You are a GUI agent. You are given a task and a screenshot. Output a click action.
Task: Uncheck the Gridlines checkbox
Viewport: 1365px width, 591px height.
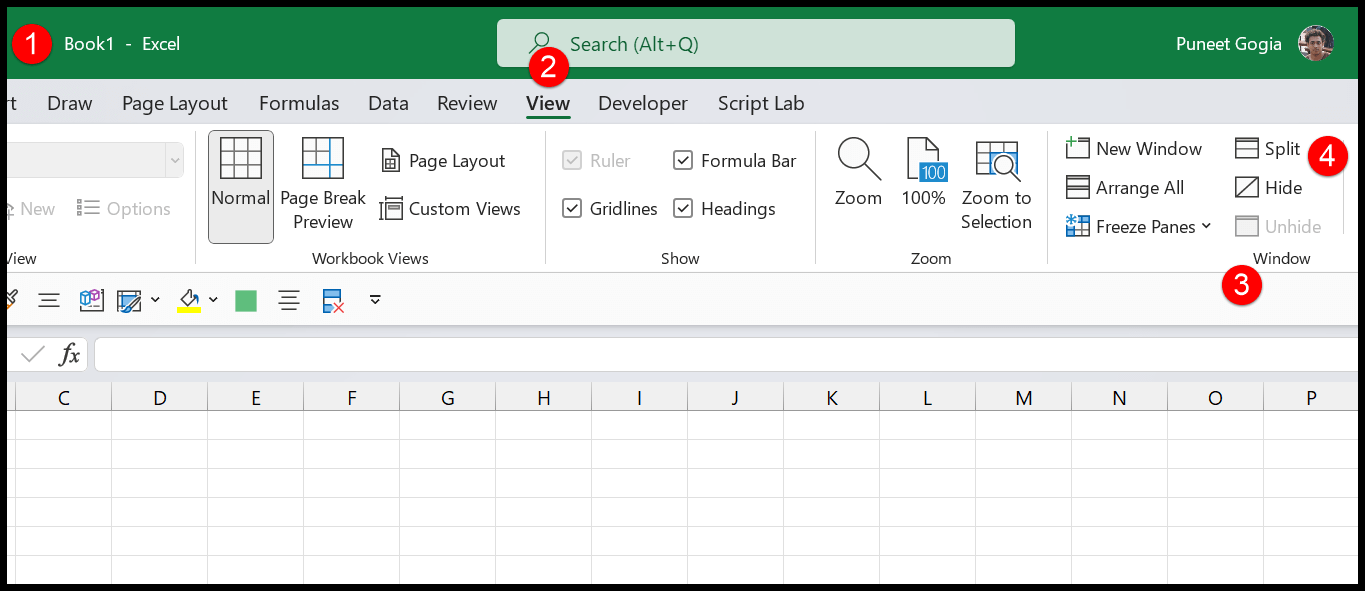(x=572, y=208)
